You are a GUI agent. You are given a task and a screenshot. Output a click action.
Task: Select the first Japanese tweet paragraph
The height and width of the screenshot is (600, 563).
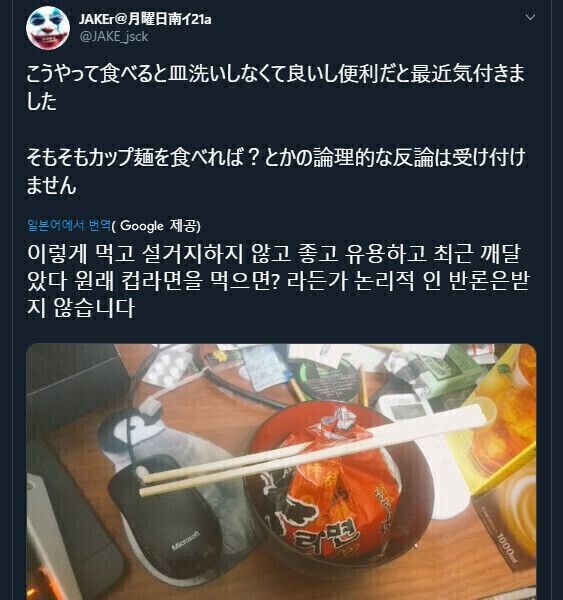tap(276, 88)
